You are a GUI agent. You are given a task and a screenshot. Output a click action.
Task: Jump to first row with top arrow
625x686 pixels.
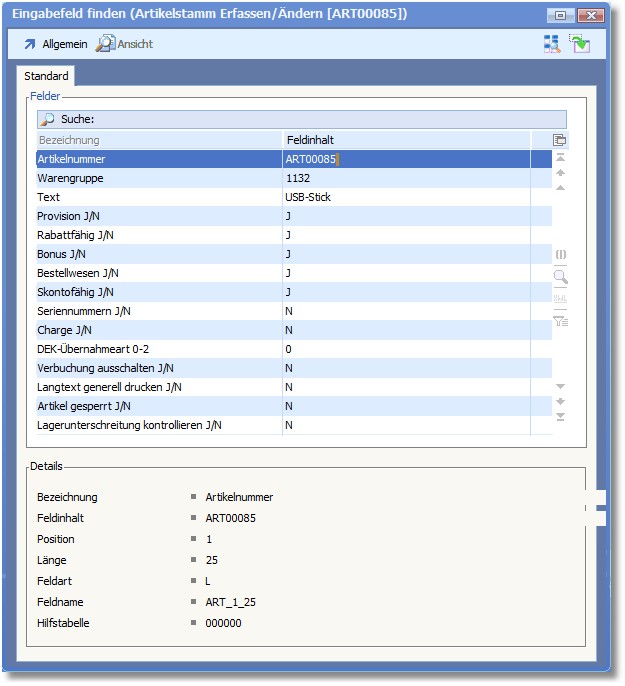(x=560, y=158)
